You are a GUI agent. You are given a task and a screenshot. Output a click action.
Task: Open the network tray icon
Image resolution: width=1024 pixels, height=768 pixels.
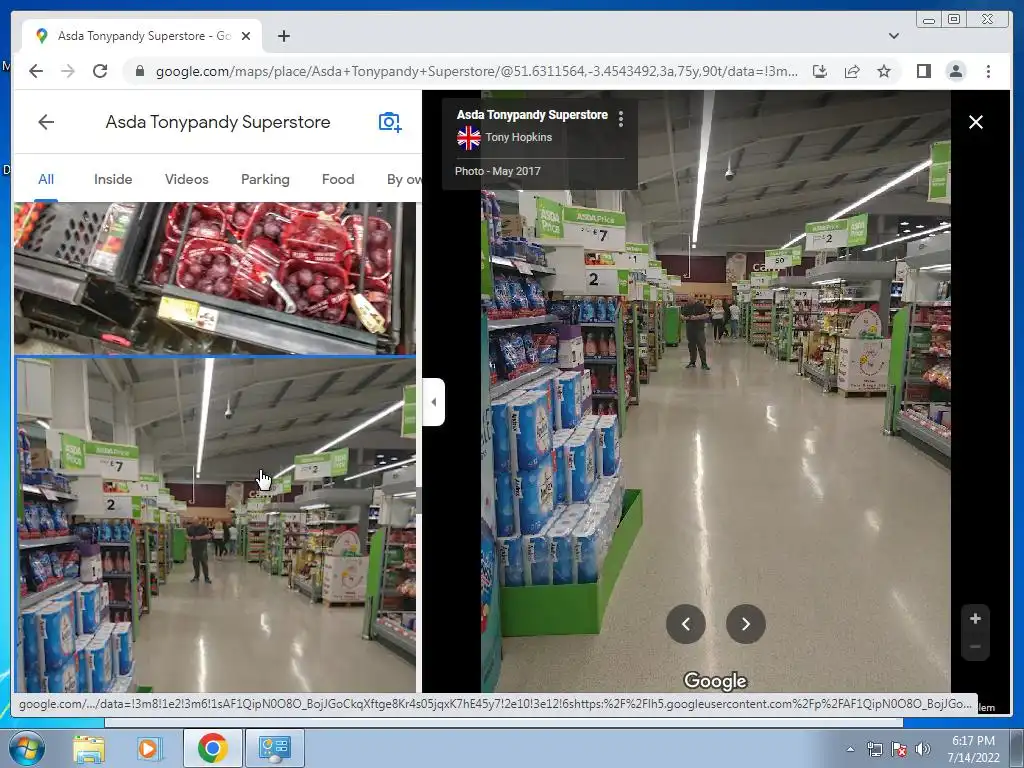click(x=874, y=749)
